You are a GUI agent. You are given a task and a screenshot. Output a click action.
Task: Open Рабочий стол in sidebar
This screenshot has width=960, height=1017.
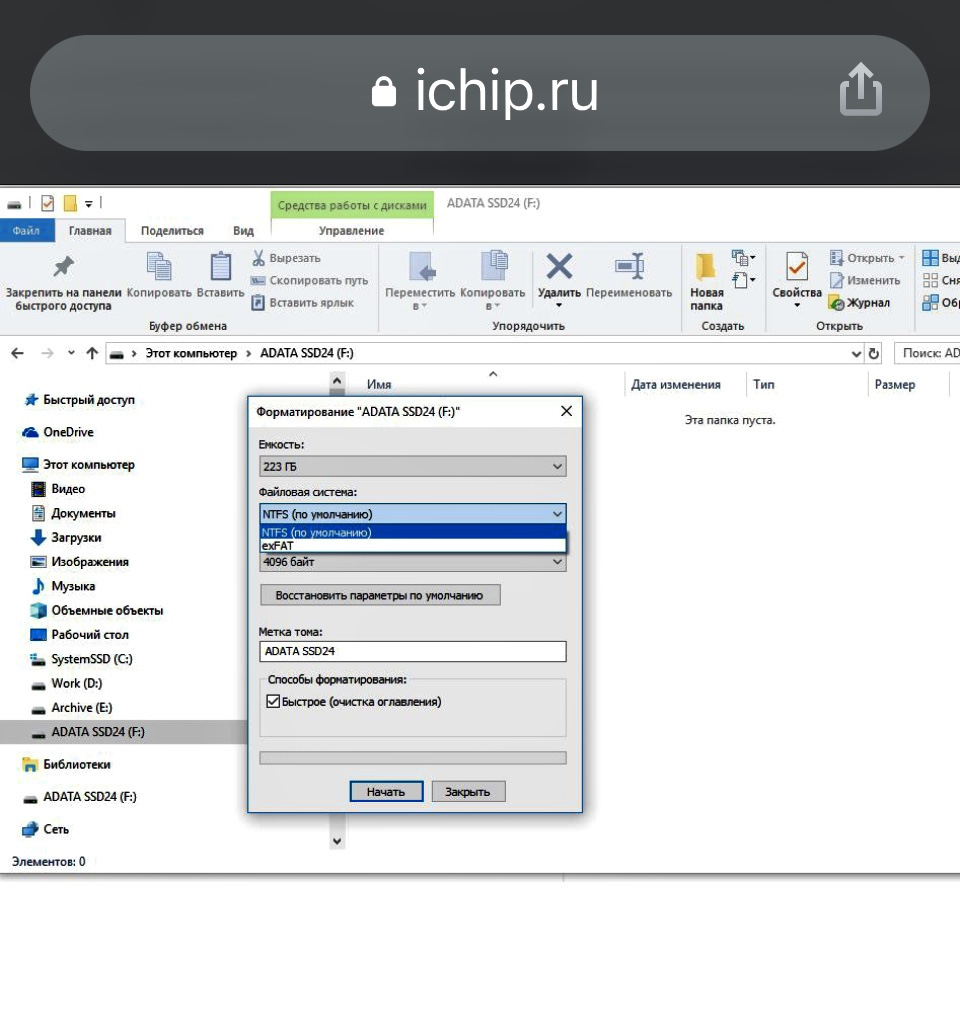point(80,635)
